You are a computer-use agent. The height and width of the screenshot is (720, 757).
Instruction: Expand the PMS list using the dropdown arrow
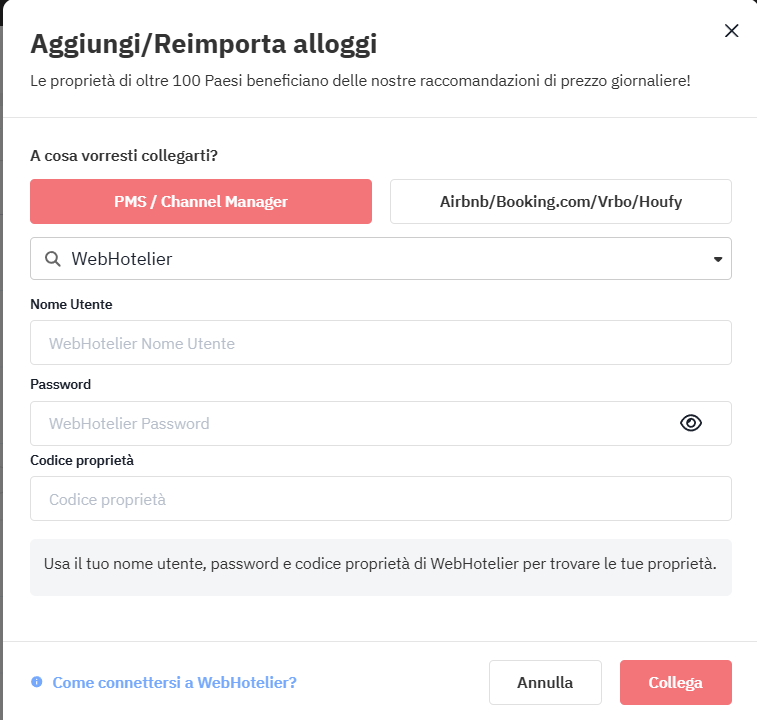717,259
